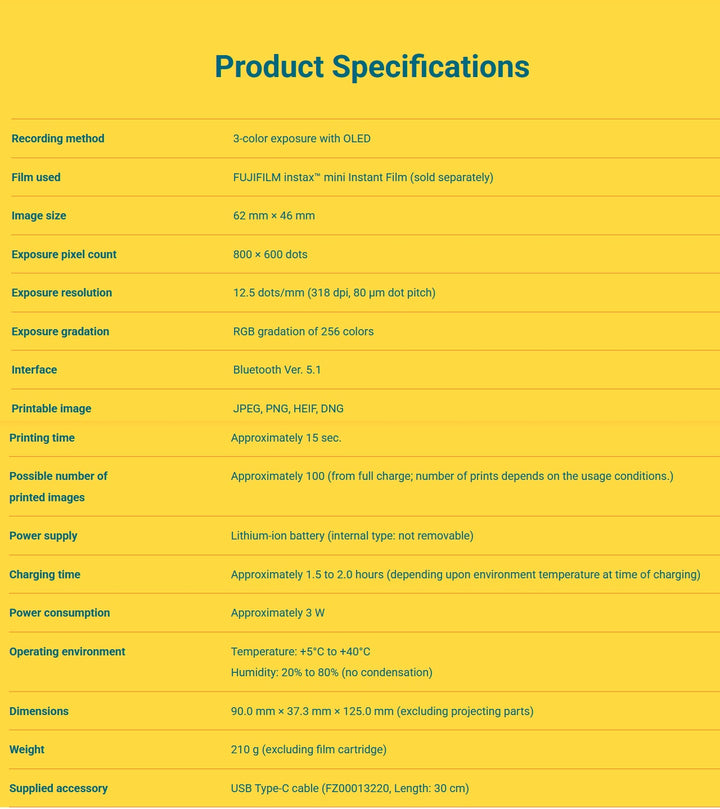Click the Image size row label
The image size is (720, 809).
pos(39,216)
